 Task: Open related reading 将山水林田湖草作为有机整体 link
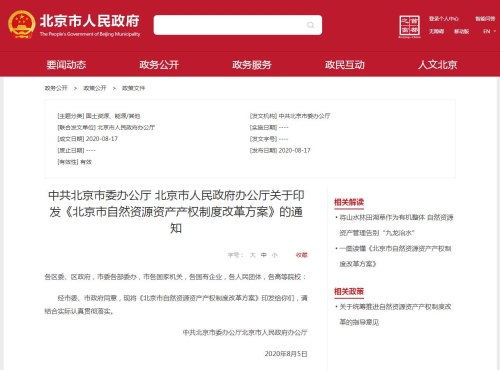pyautogui.click(x=396, y=225)
